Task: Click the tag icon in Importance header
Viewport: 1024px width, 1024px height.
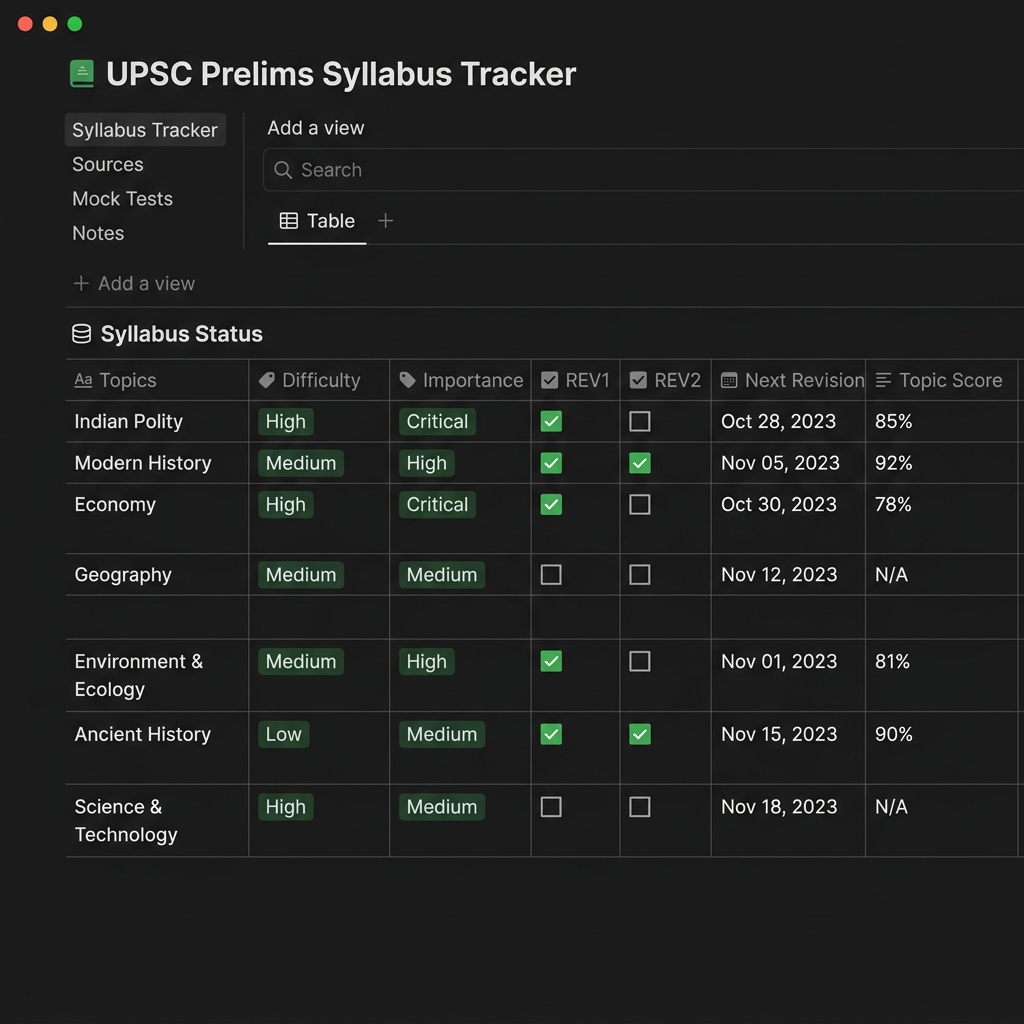Action: [x=408, y=380]
